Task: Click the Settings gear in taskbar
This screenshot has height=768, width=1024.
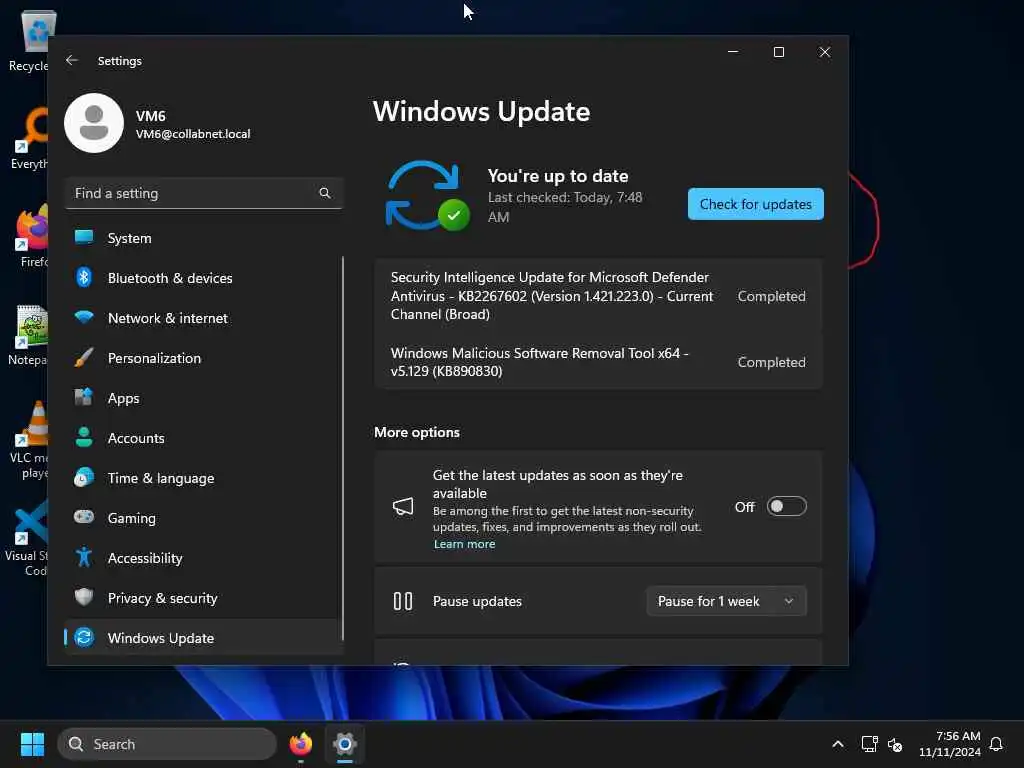Action: (345, 744)
